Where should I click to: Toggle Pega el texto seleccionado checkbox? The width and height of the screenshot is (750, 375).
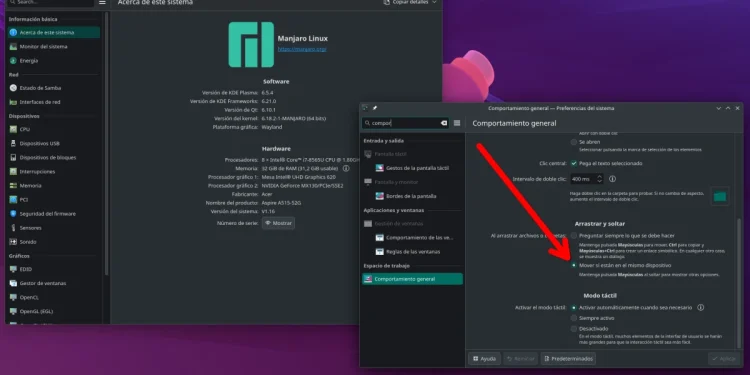(x=574, y=163)
